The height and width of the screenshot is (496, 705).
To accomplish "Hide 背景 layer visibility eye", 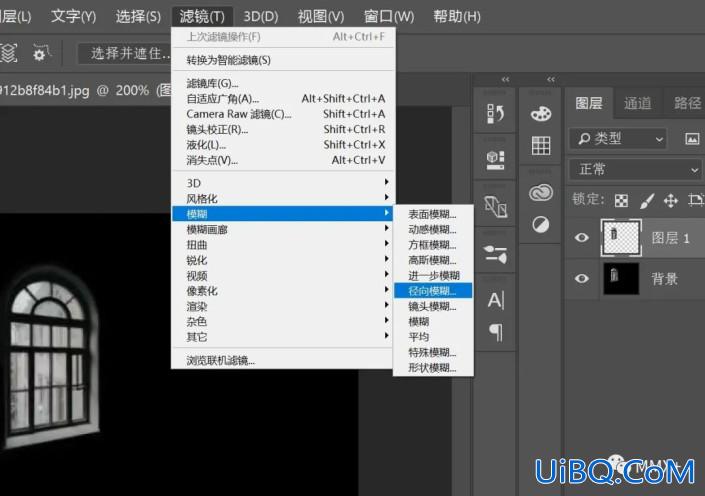I will pyautogui.click(x=581, y=278).
